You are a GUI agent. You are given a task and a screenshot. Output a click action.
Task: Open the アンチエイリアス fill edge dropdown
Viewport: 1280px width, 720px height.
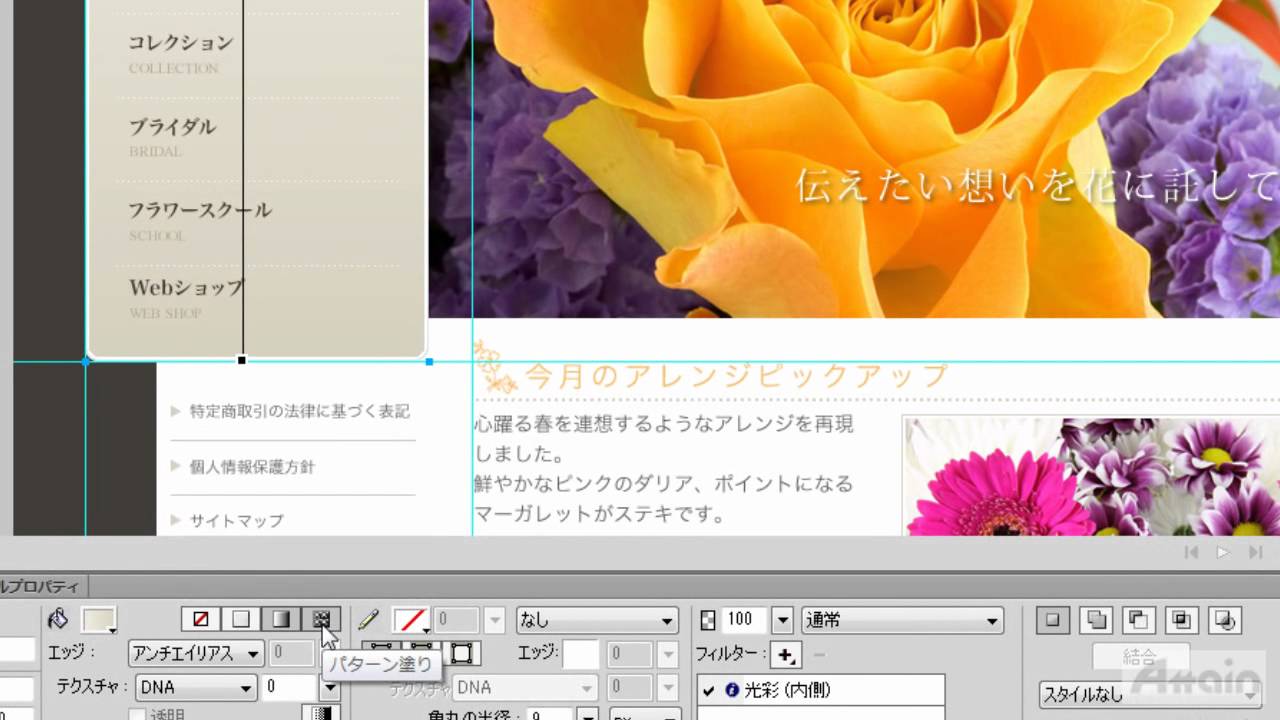[x=196, y=654]
